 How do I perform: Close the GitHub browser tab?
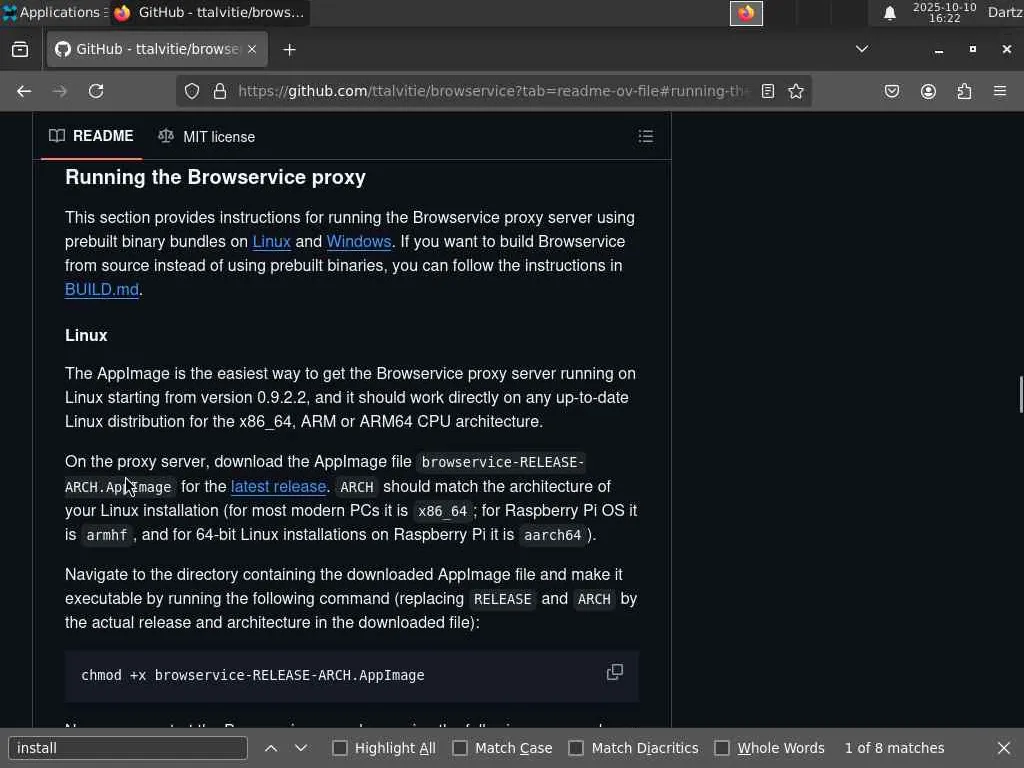(252, 50)
